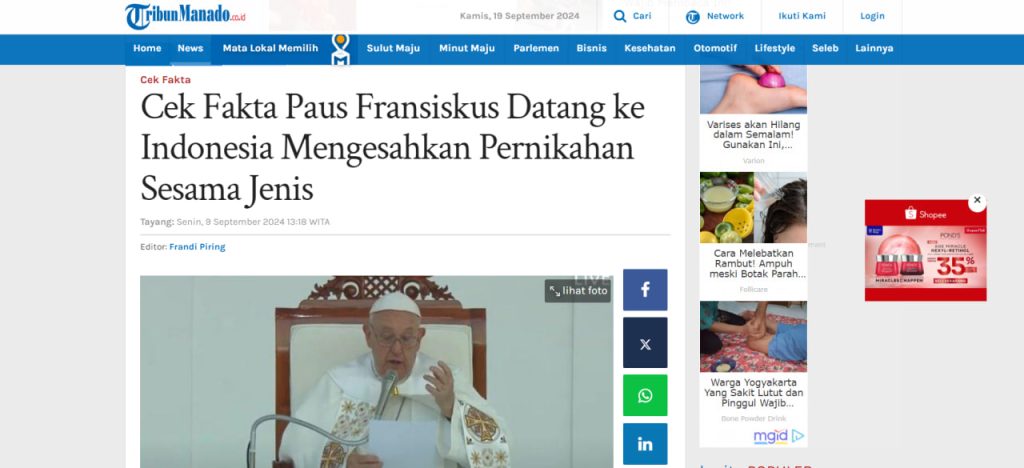The width and height of the screenshot is (1024, 468).
Task: Open editor Frandi Piring profile
Action: coord(197,247)
